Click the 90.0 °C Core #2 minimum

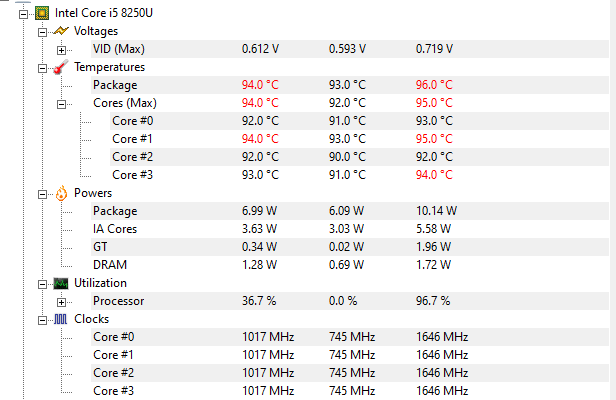pyautogui.click(x=347, y=157)
